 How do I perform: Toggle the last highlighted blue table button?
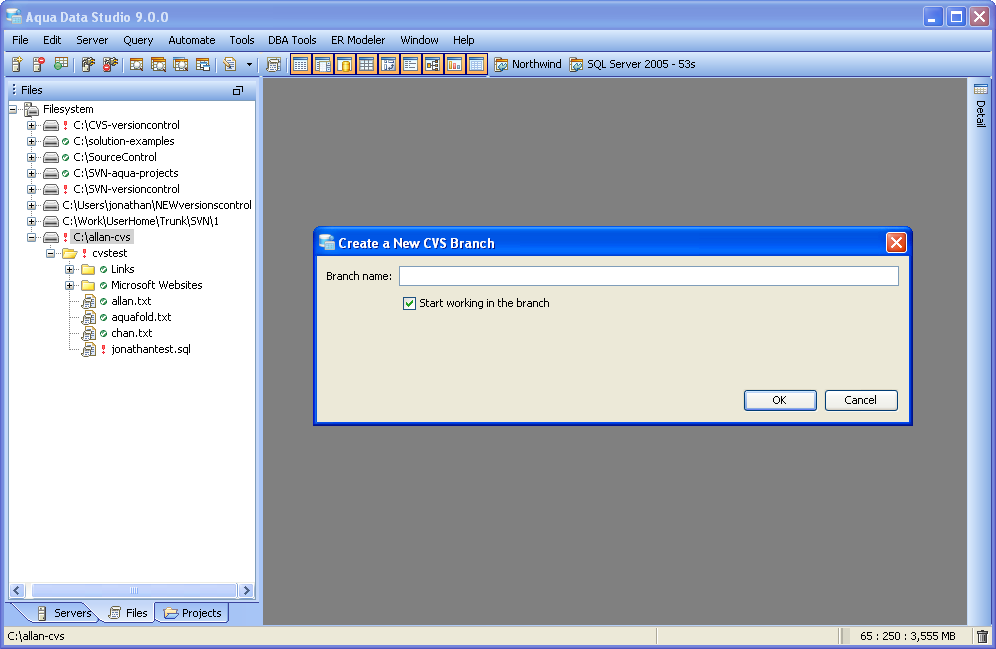coord(476,64)
